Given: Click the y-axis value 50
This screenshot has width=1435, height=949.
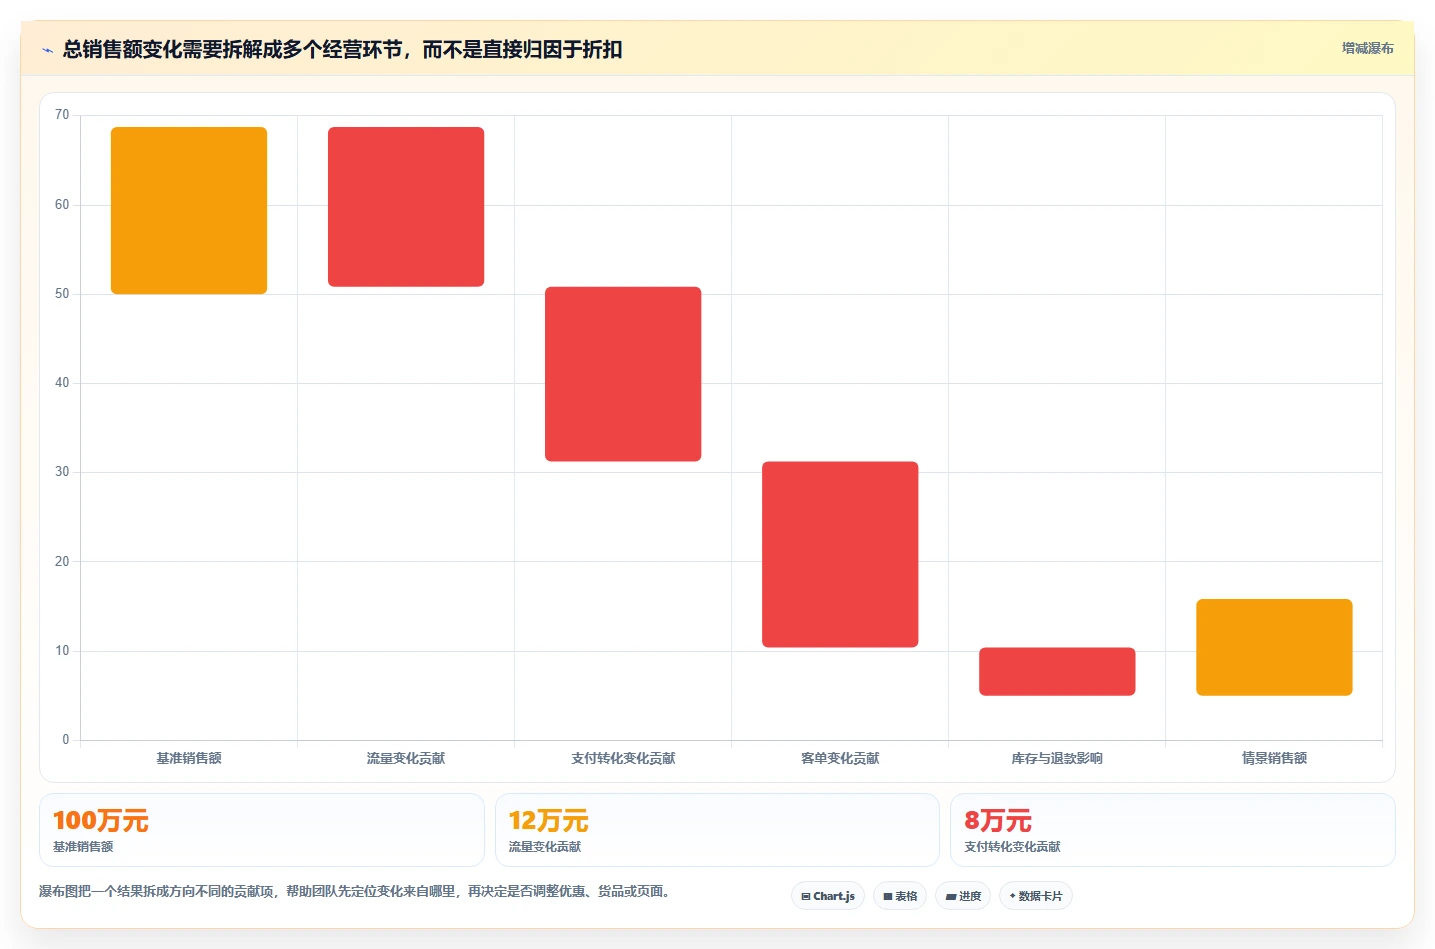Looking at the screenshot, I should (x=62, y=294).
